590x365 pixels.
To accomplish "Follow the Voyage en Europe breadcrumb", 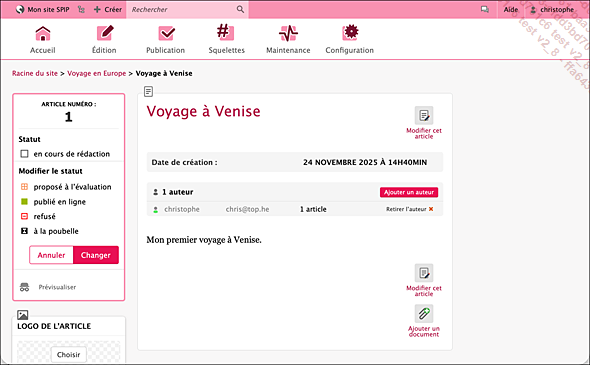I will coord(97,73).
